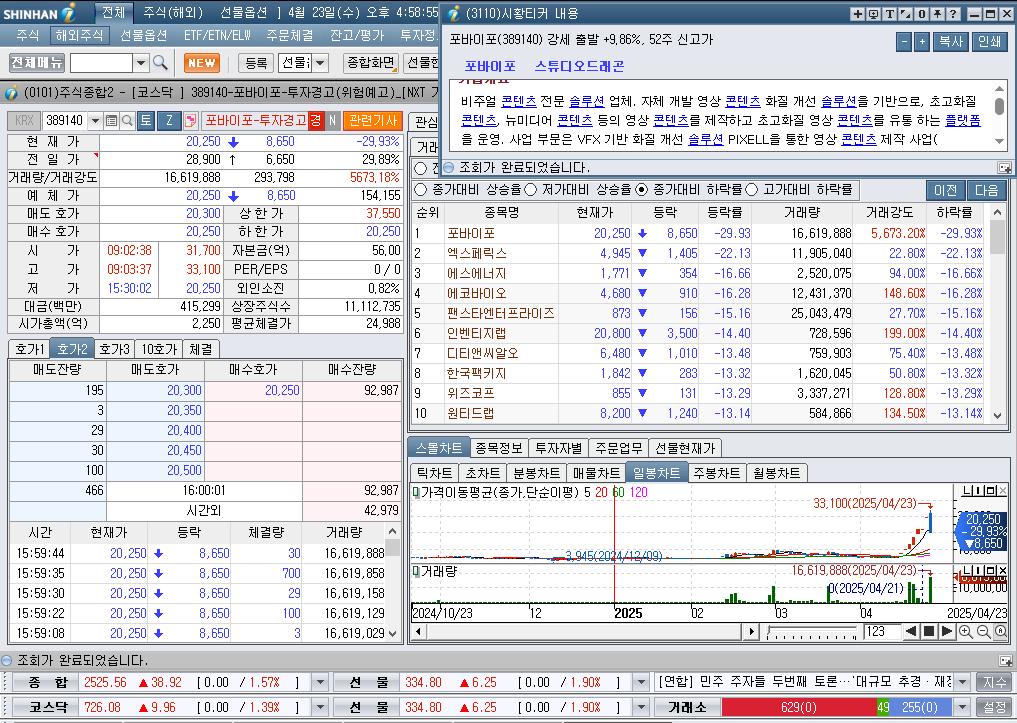Click the Shinhan logo icon of window 0101

[11, 93]
